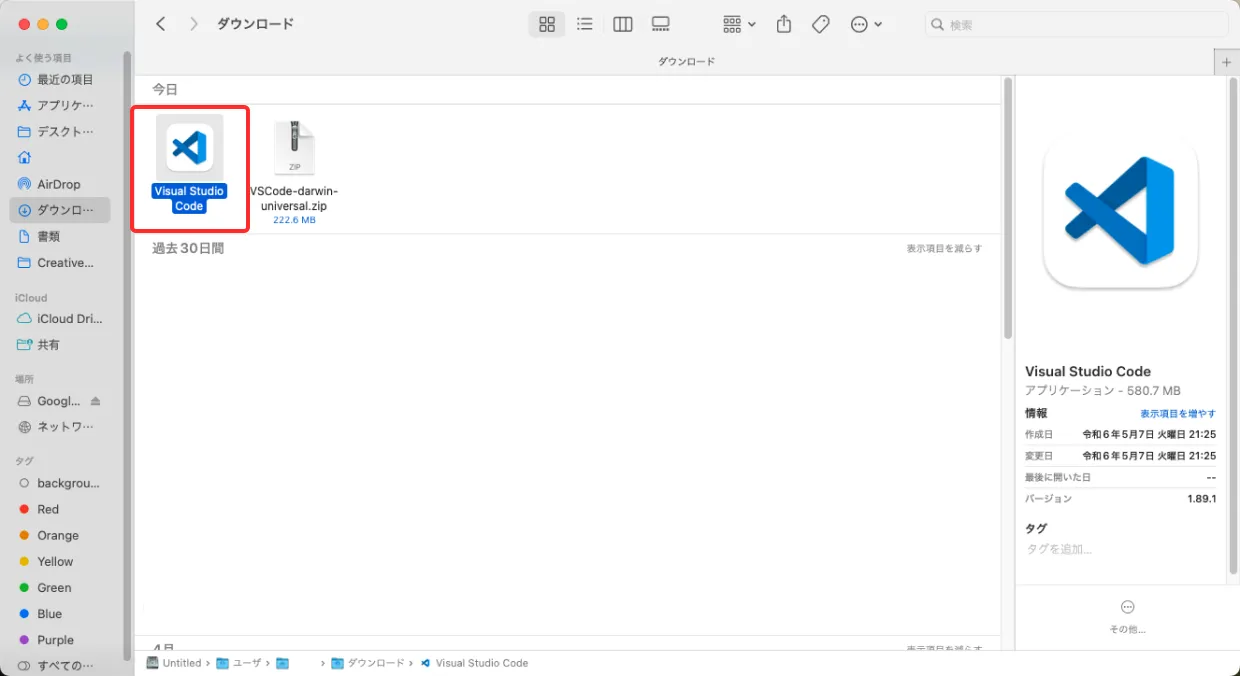Click the 検索 search field
The image size is (1240, 676).
click(1076, 24)
